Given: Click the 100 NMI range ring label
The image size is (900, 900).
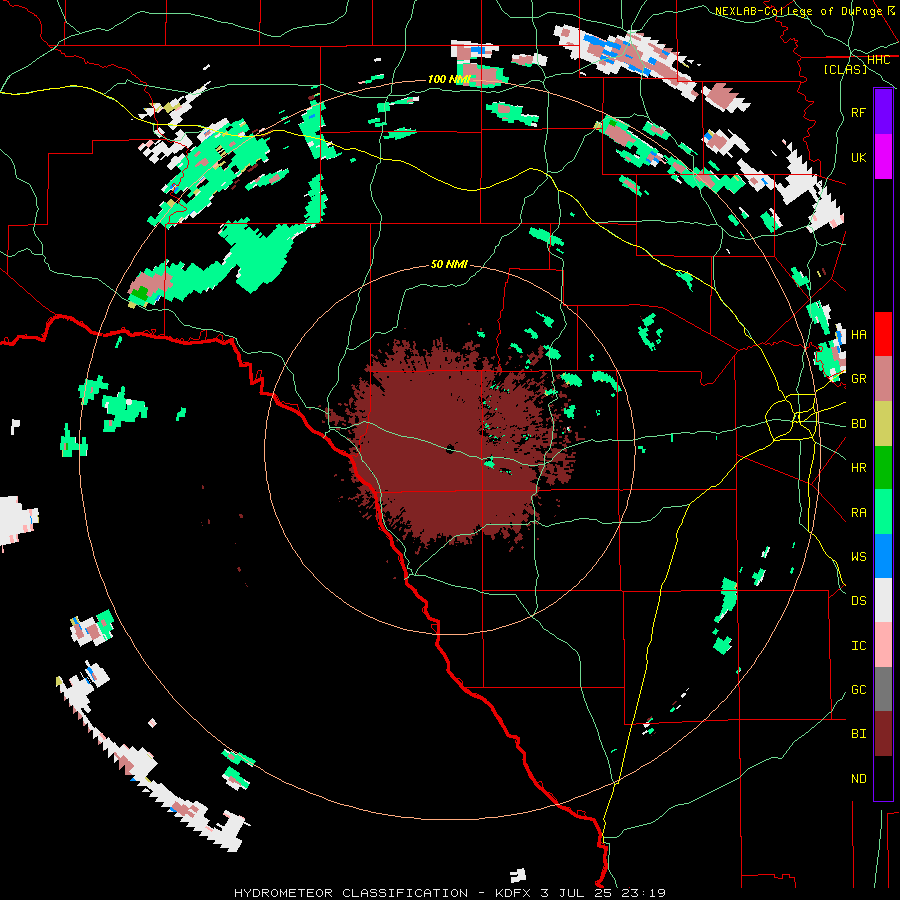Looking at the screenshot, I should point(449,79).
